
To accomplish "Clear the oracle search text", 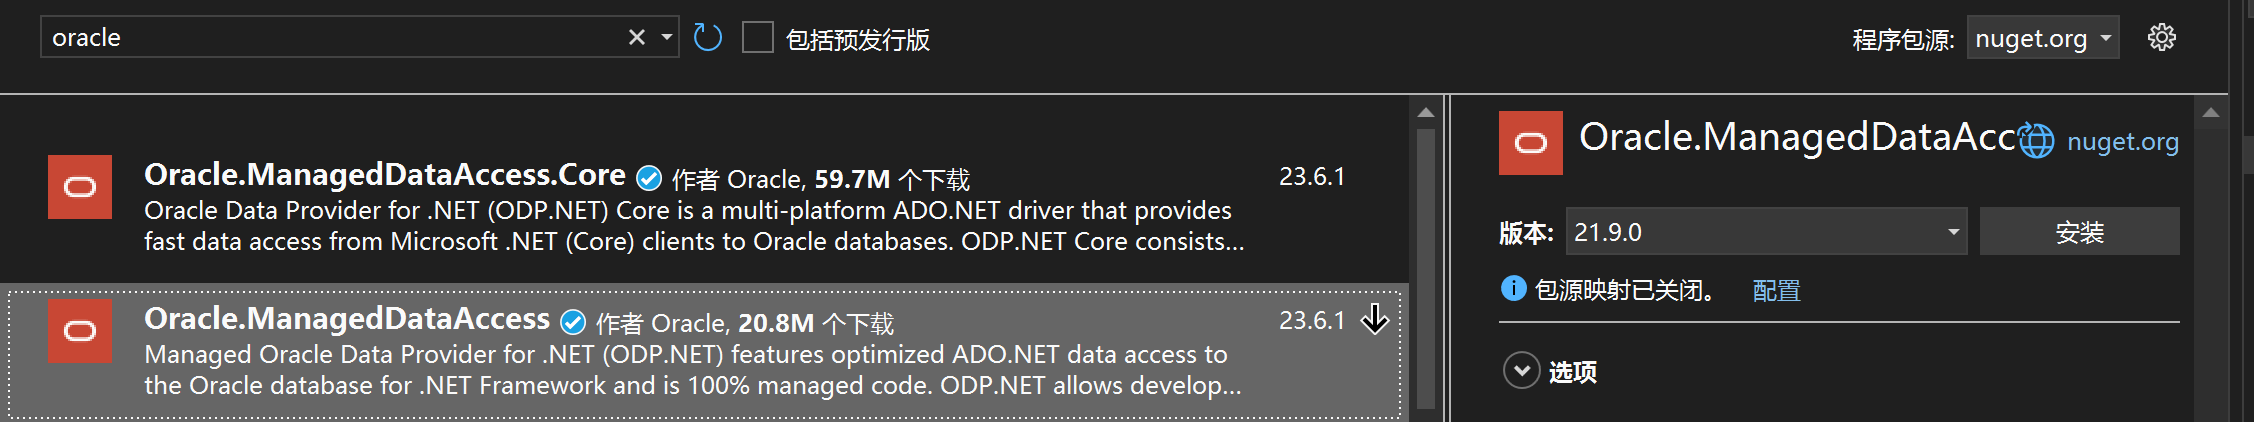I will [x=636, y=38].
